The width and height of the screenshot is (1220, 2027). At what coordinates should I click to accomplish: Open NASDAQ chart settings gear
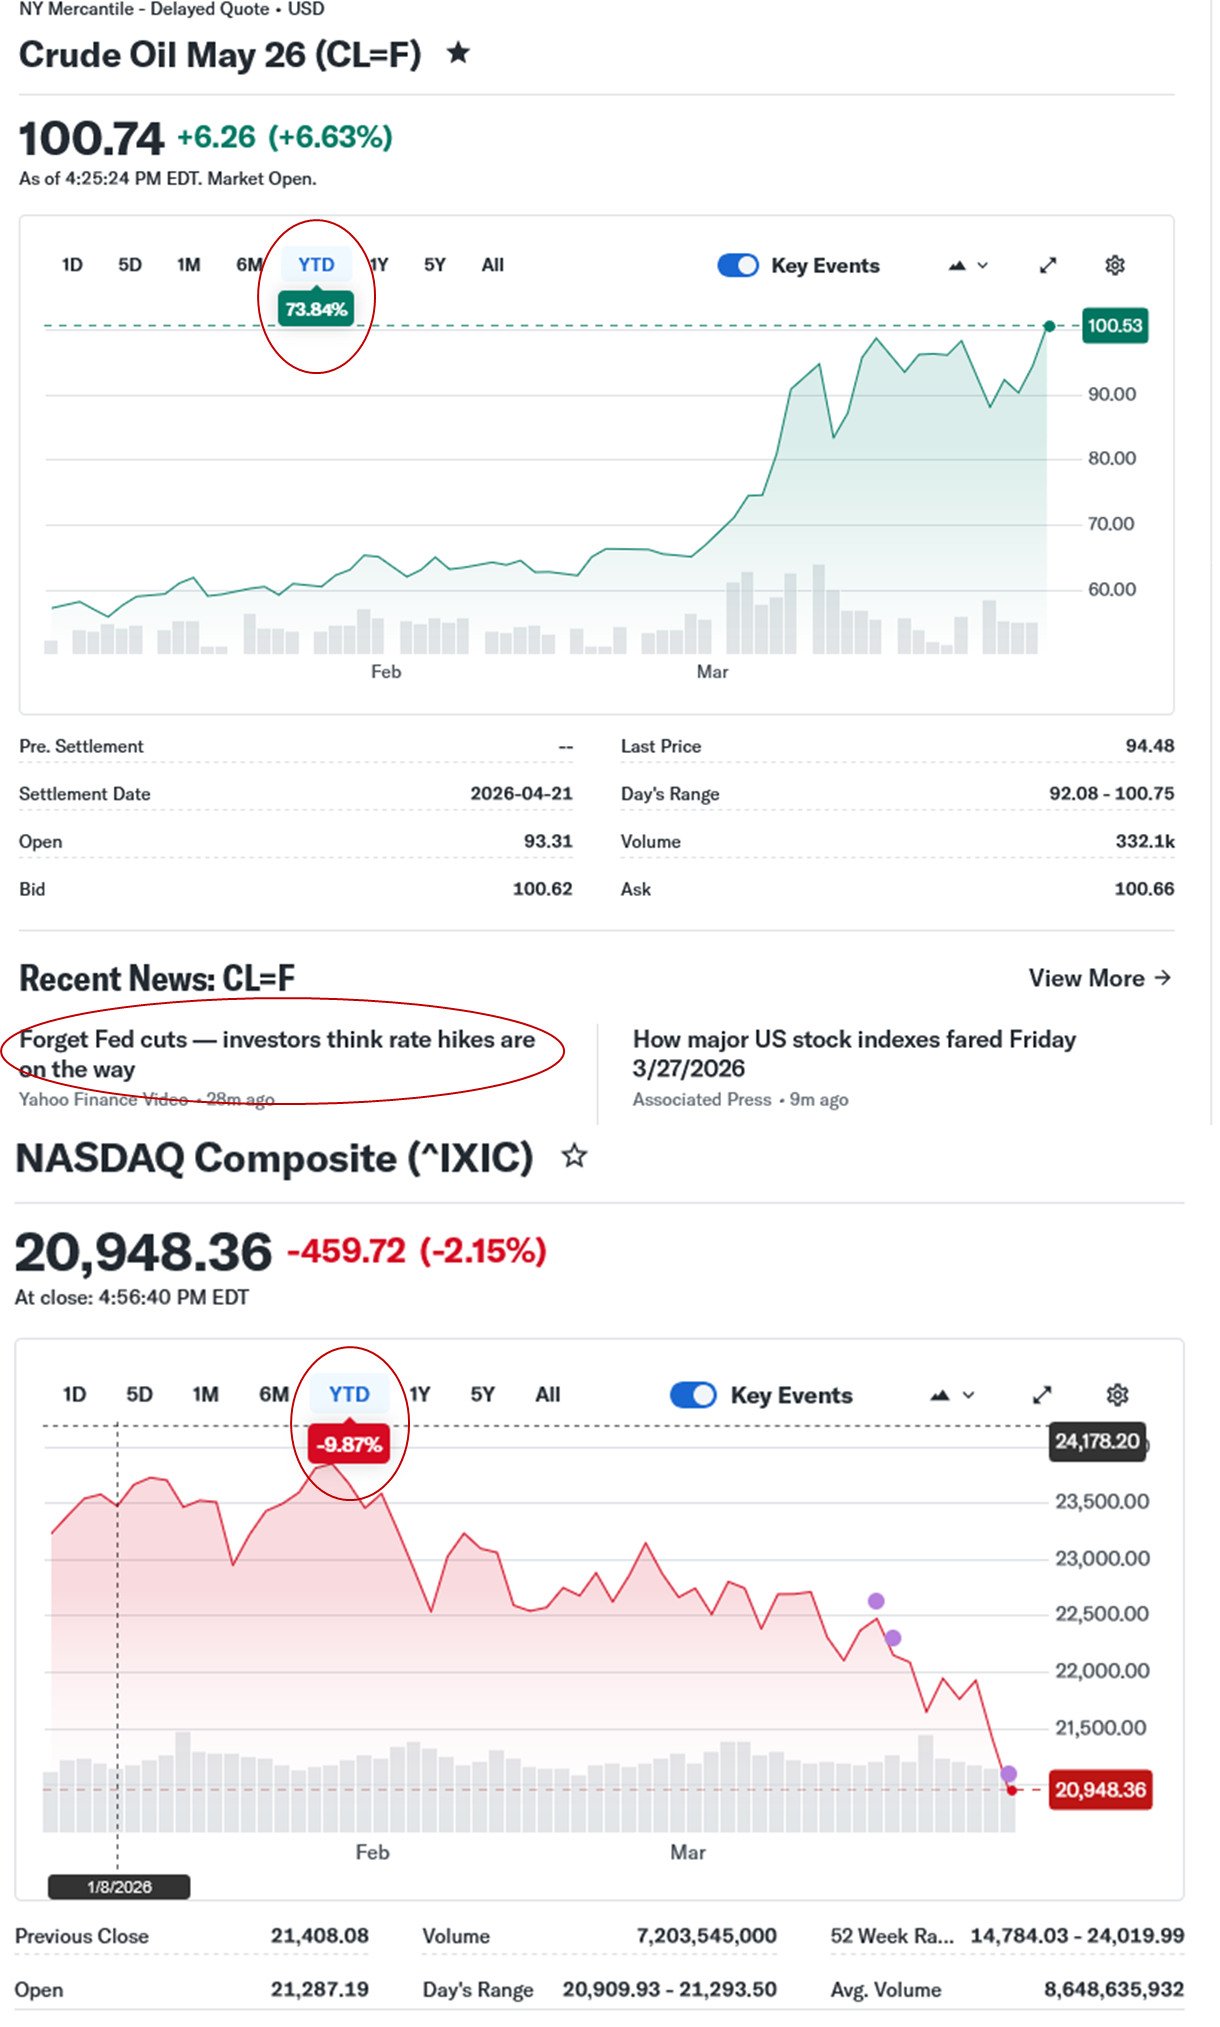(x=1117, y=1395)
